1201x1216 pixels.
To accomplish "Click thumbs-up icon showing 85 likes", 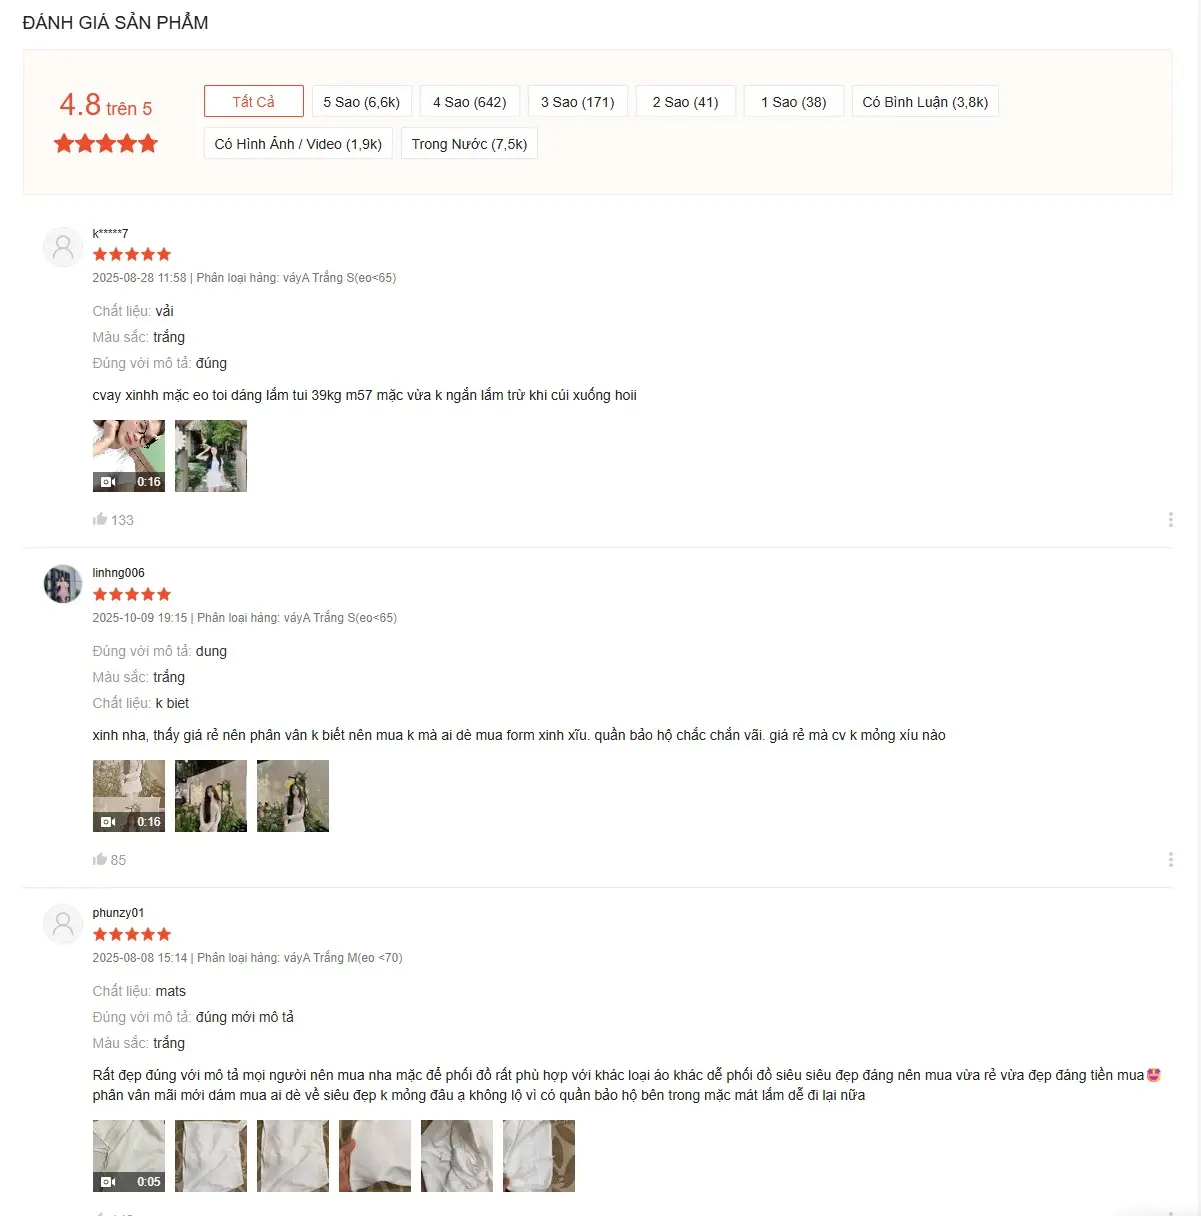I will pos(100,859).
